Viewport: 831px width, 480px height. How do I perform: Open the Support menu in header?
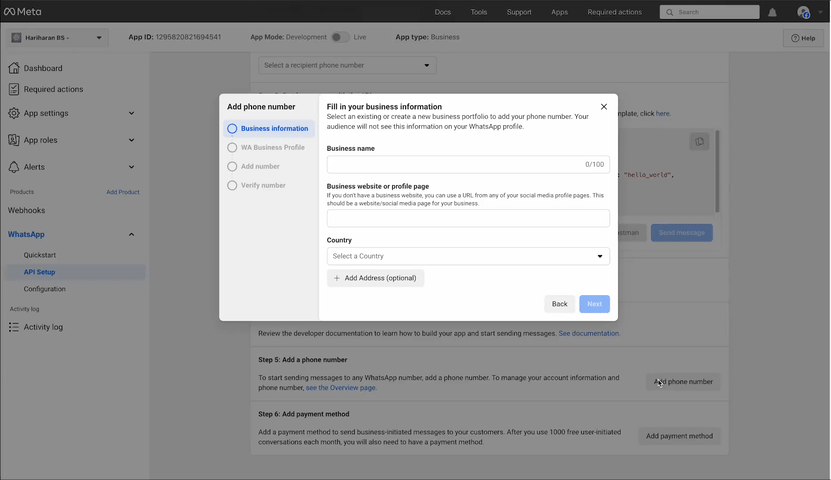click(x=519, y=12)
